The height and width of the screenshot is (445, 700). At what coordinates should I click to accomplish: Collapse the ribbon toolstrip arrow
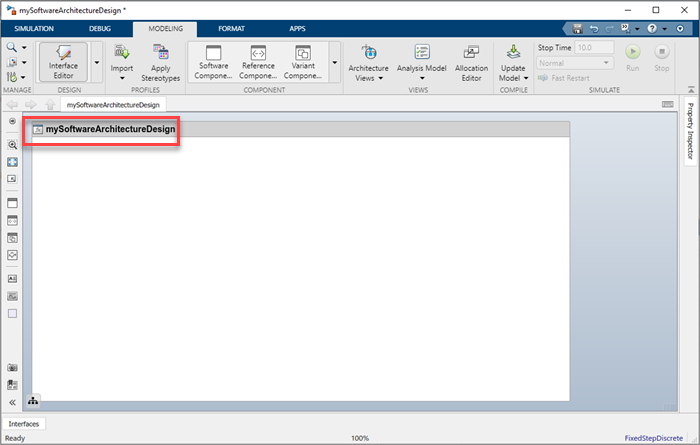(x=691, y=89)
